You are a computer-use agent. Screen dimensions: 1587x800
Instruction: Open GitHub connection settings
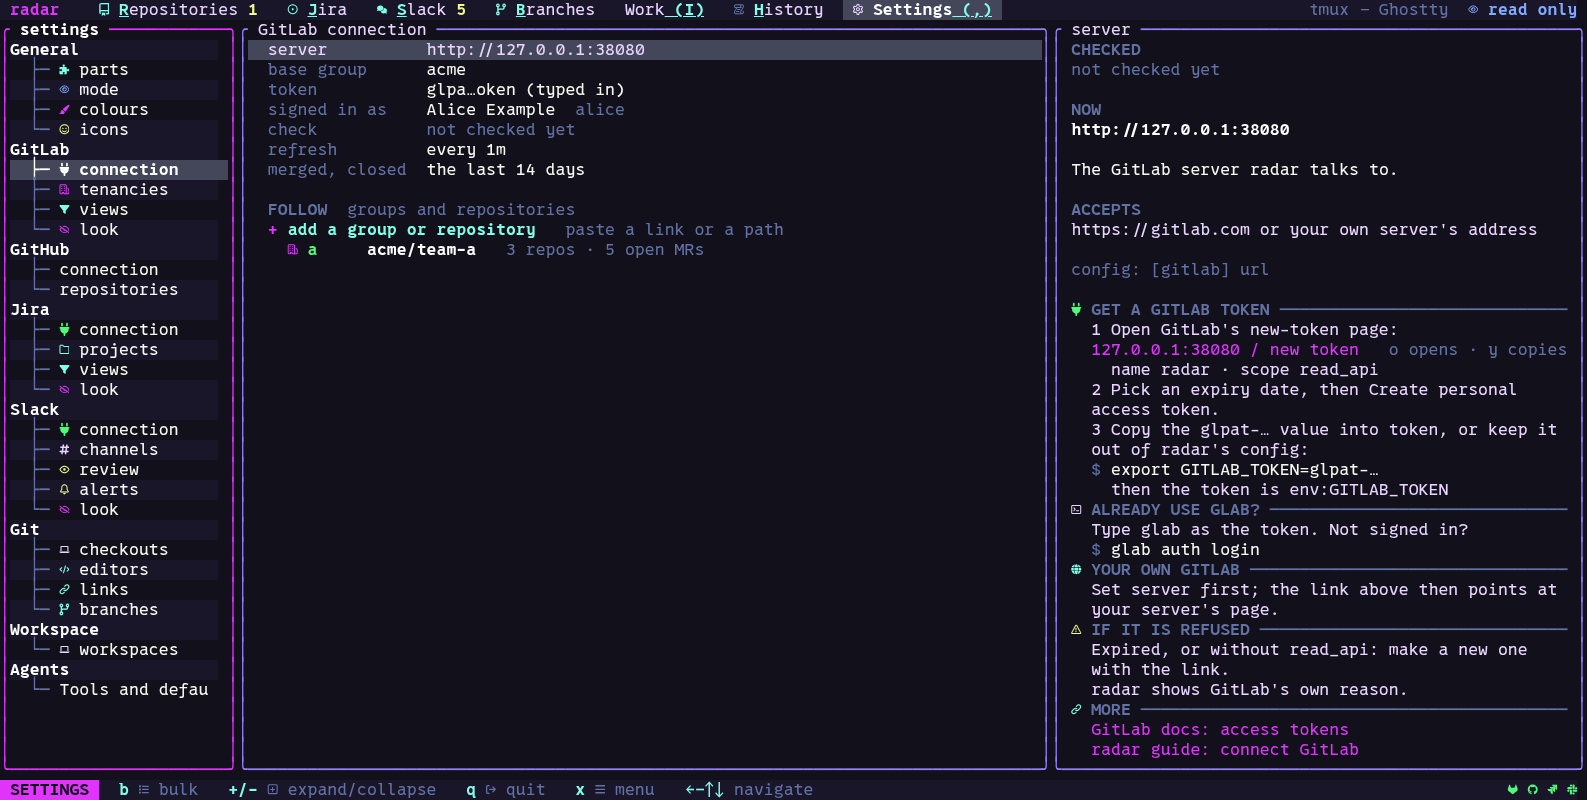click(x=109, y=270)
